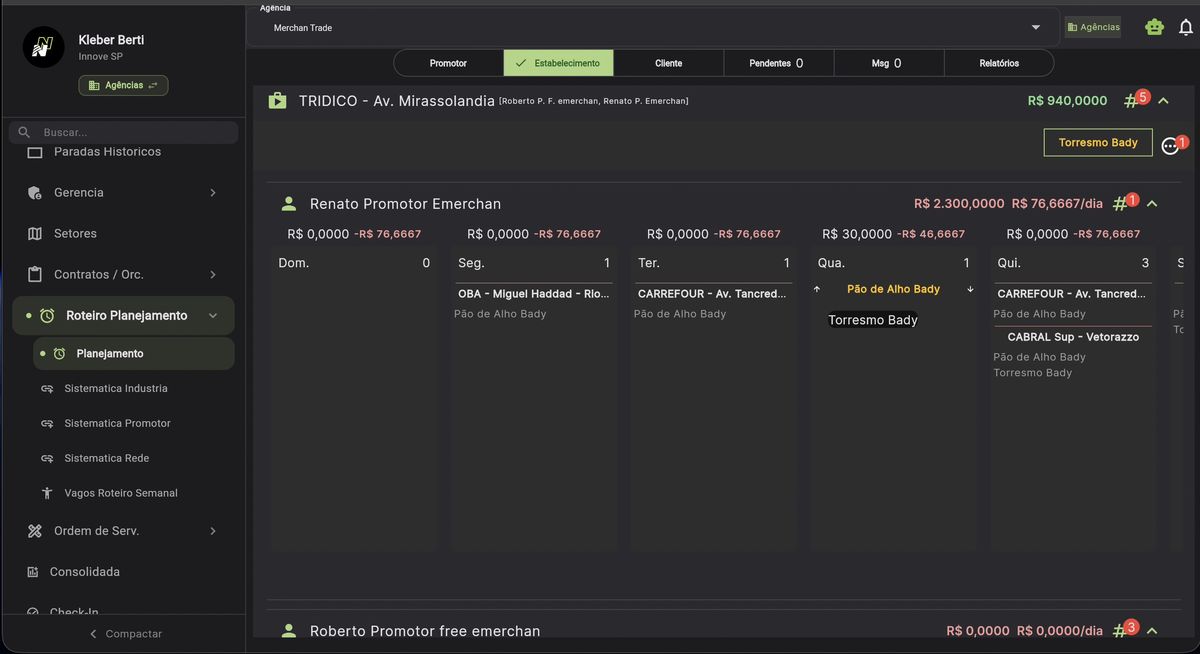Image resolution: width=1200 pixels, height=654 pixels.
Task: Switch to the Estabelecimento tab
Action: click(559, 62)
